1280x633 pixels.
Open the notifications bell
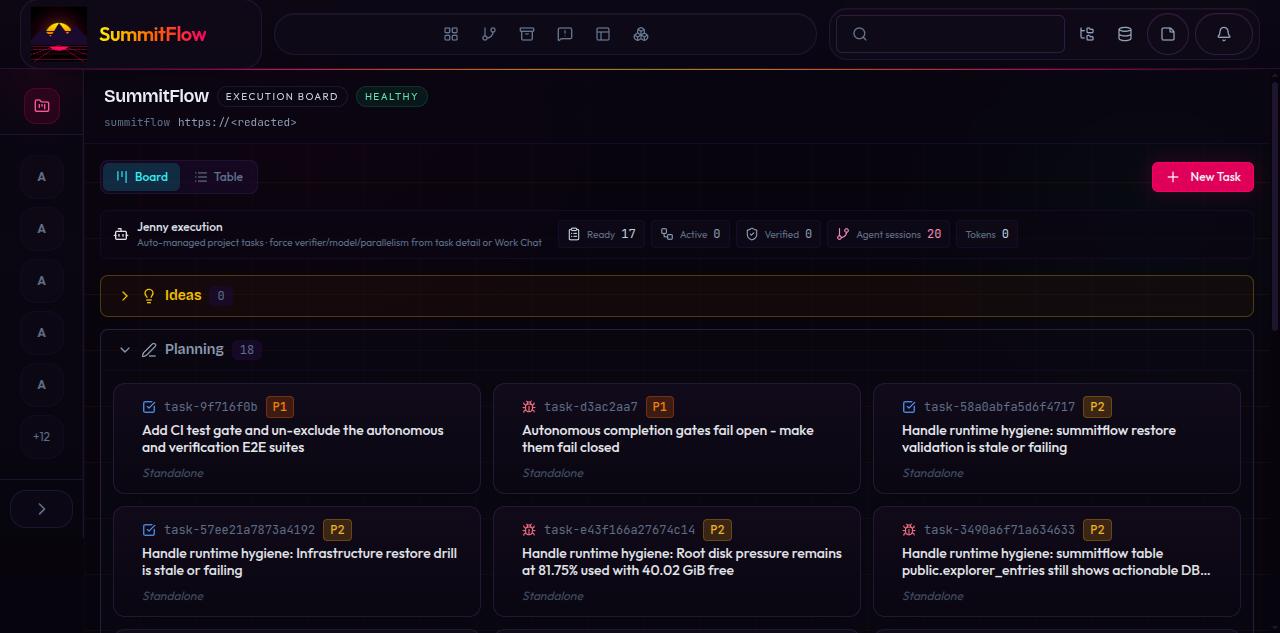pyautogui.click(x=1224, y=34)
